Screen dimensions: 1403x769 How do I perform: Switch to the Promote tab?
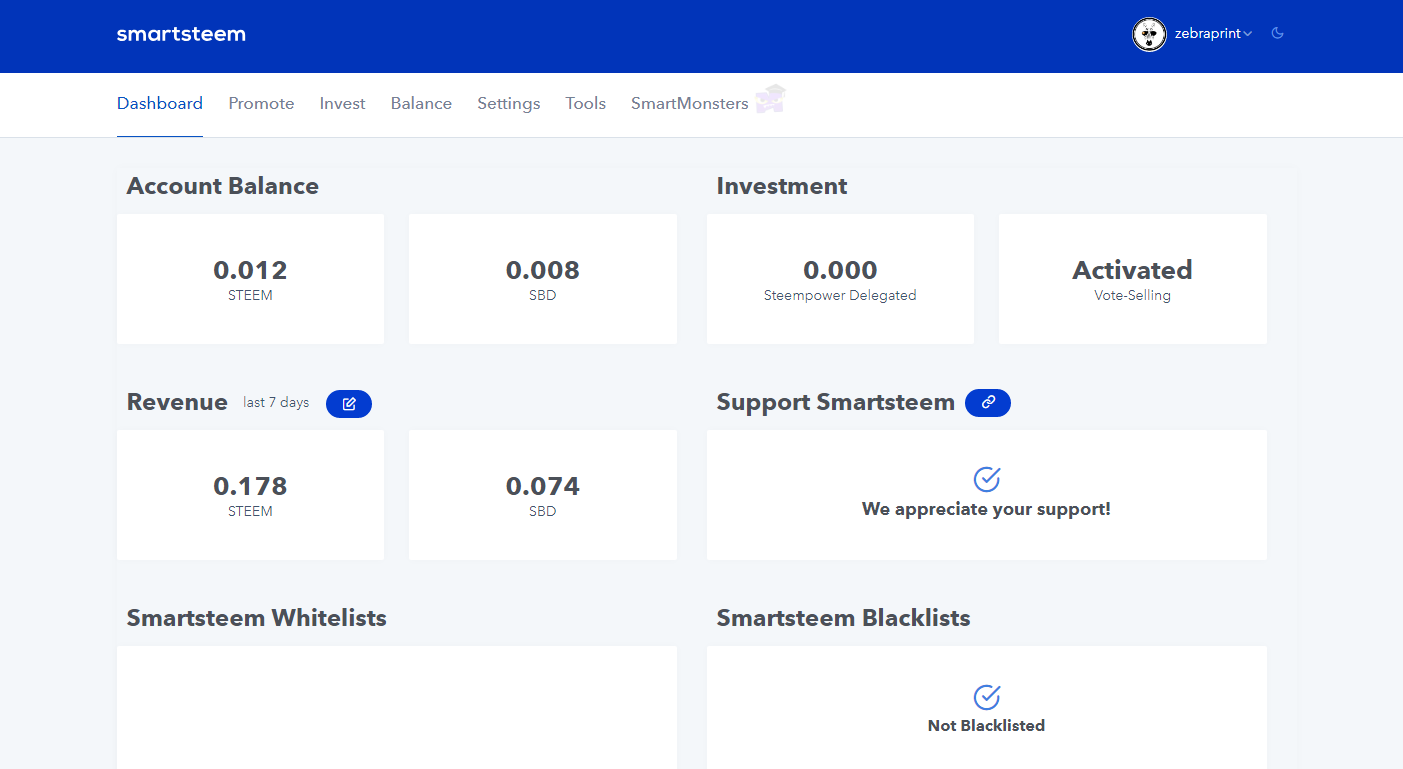[261, 104]
